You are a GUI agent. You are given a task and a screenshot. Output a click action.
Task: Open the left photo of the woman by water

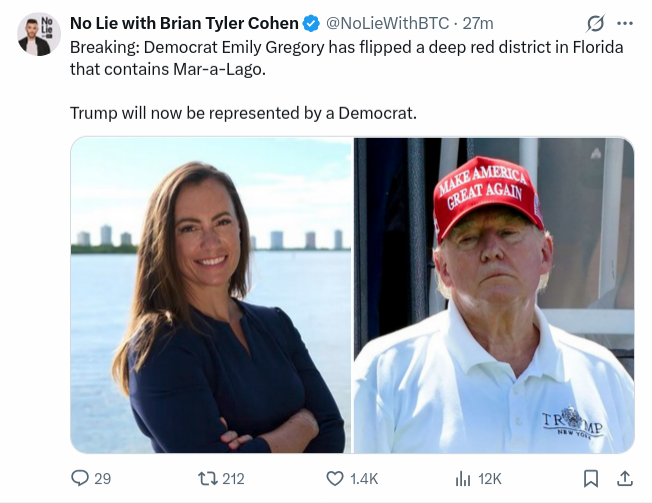[x=211, y=295]
